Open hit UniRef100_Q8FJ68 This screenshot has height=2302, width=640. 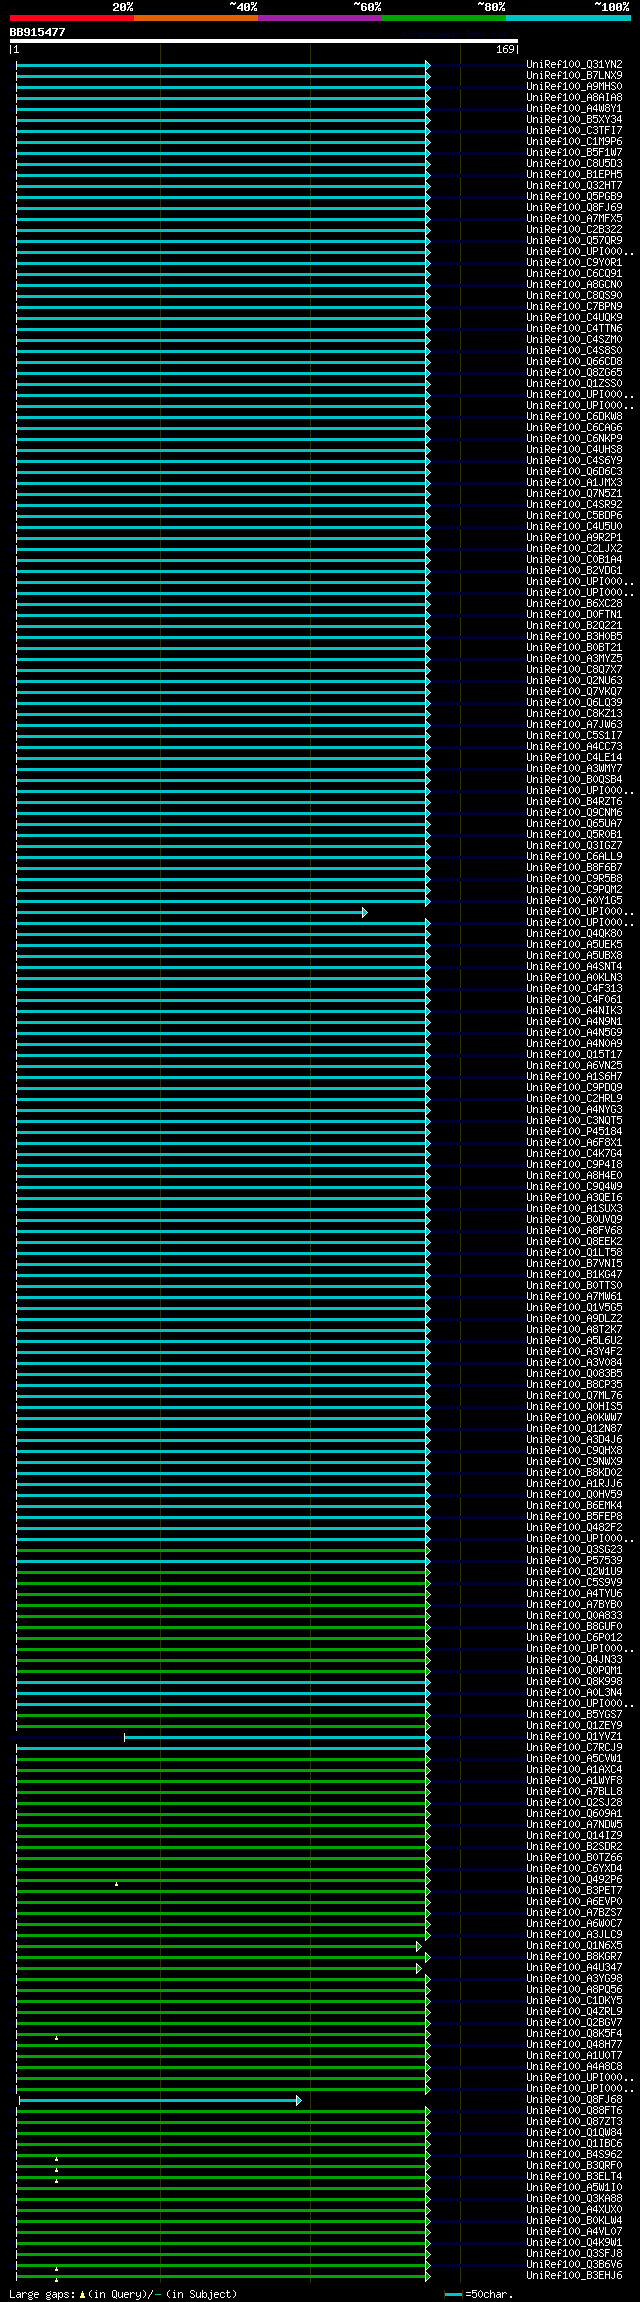(574, 2100)
